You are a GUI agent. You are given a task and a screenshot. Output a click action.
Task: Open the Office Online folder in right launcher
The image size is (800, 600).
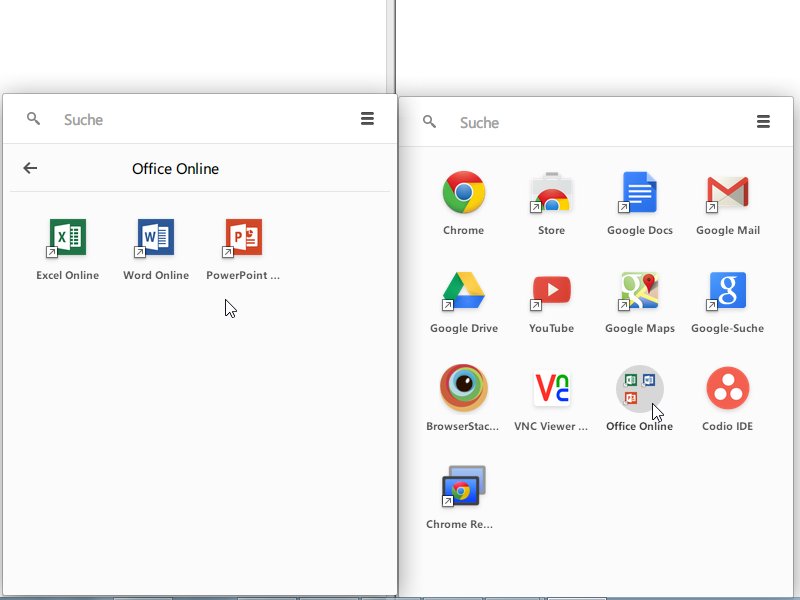pyautogui.click(x=640, y=389)
